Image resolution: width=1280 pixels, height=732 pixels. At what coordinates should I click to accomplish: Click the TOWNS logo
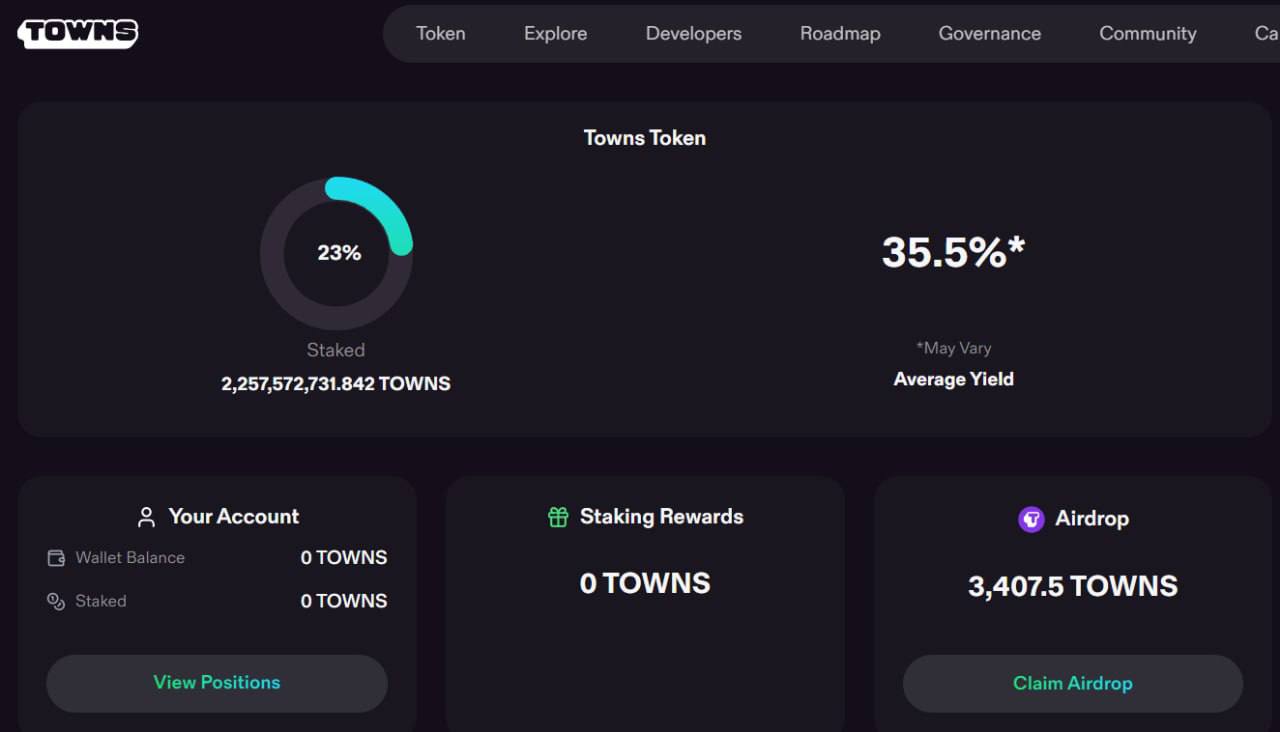pyautogui.click(x=78, y=33)
